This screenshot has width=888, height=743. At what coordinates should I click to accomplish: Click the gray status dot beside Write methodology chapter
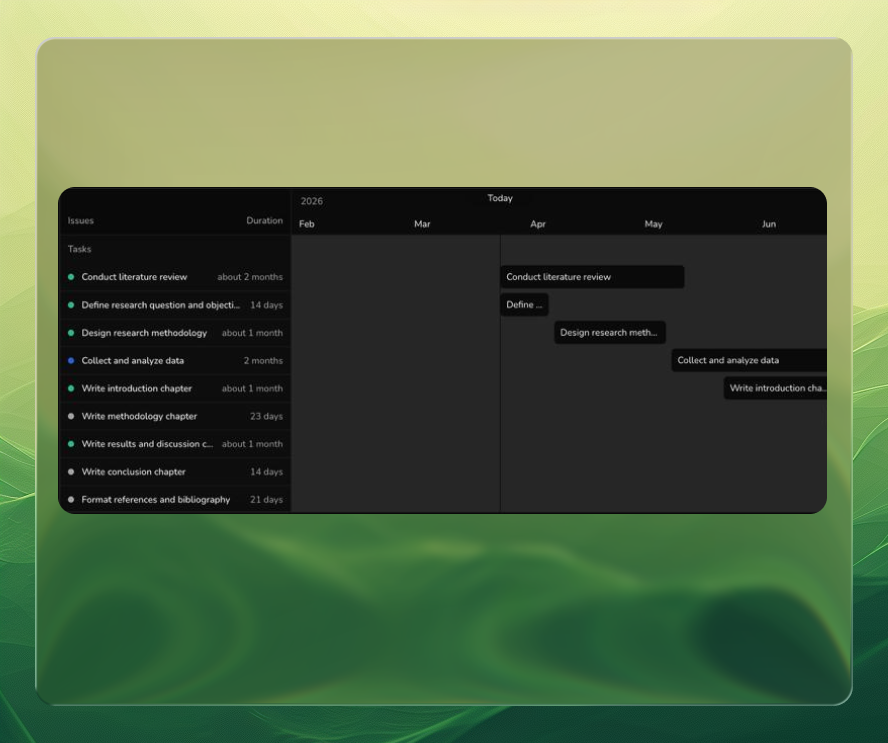pyautogui.click(x=70, y=417)
